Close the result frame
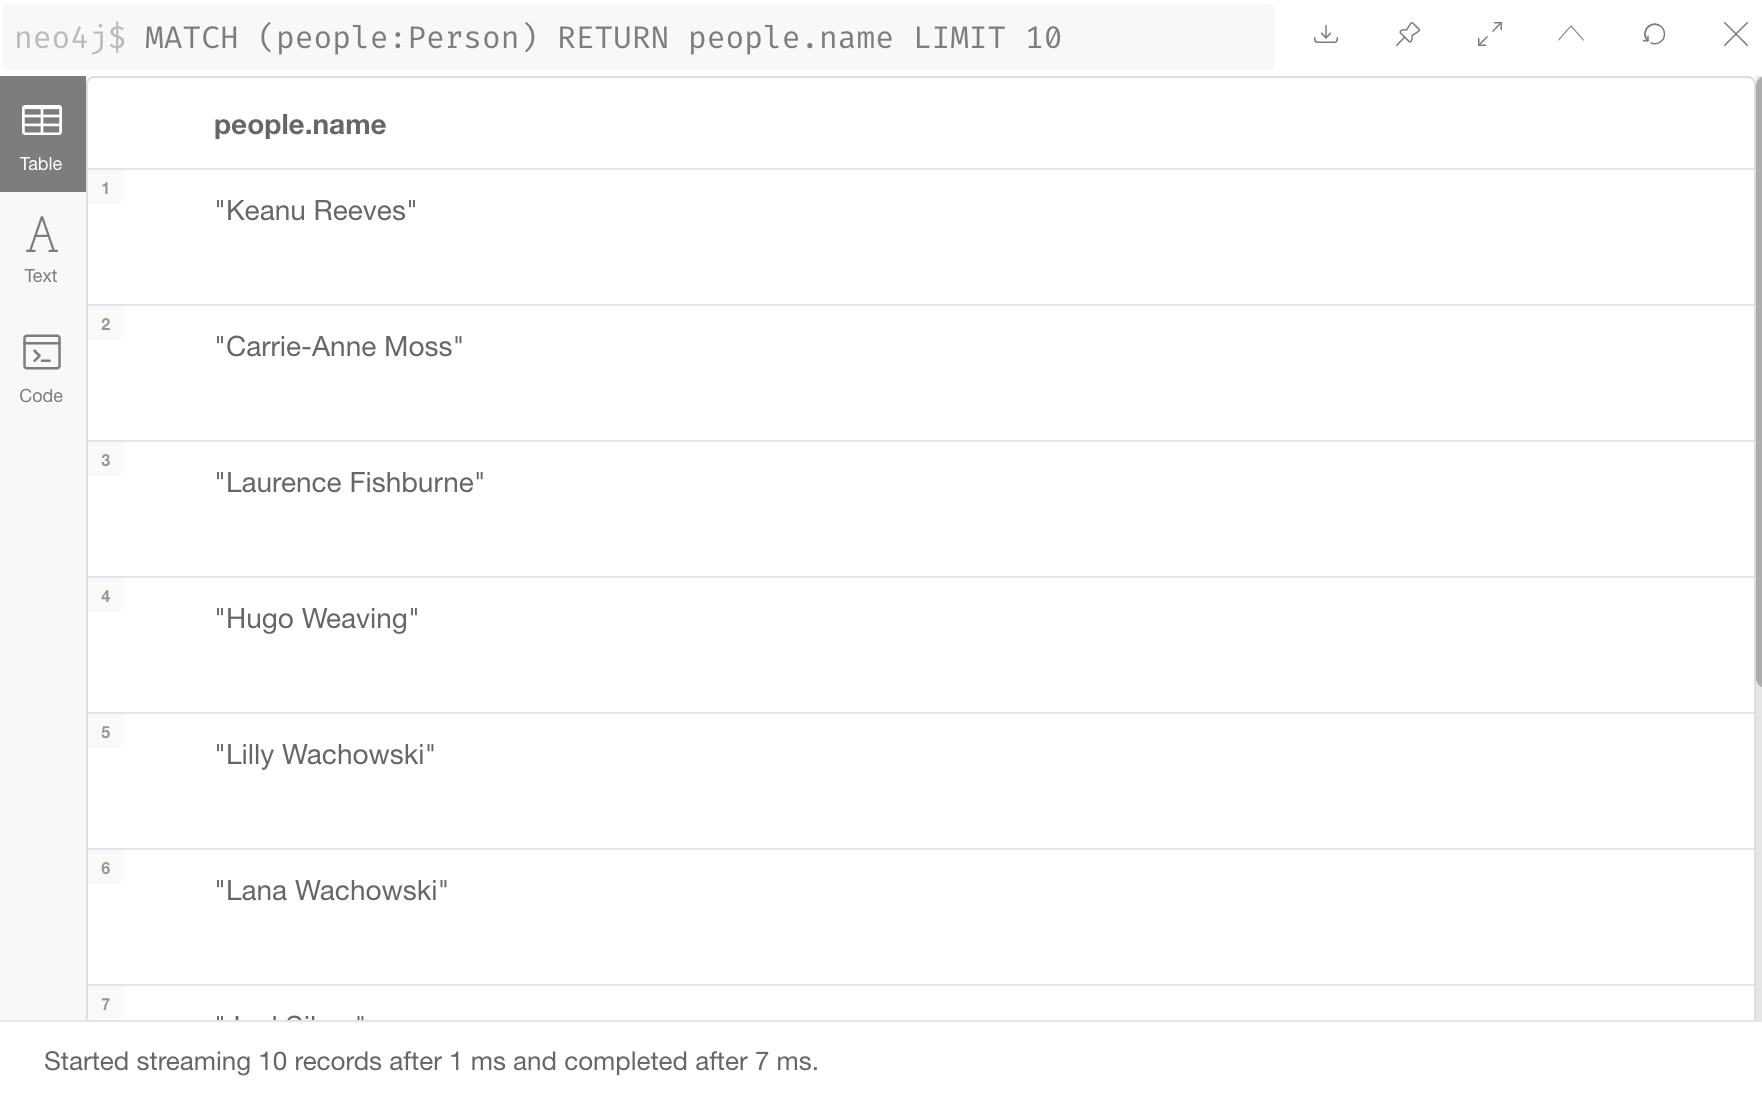Screen dimensions: 1762x1100 click(1736, 35)
